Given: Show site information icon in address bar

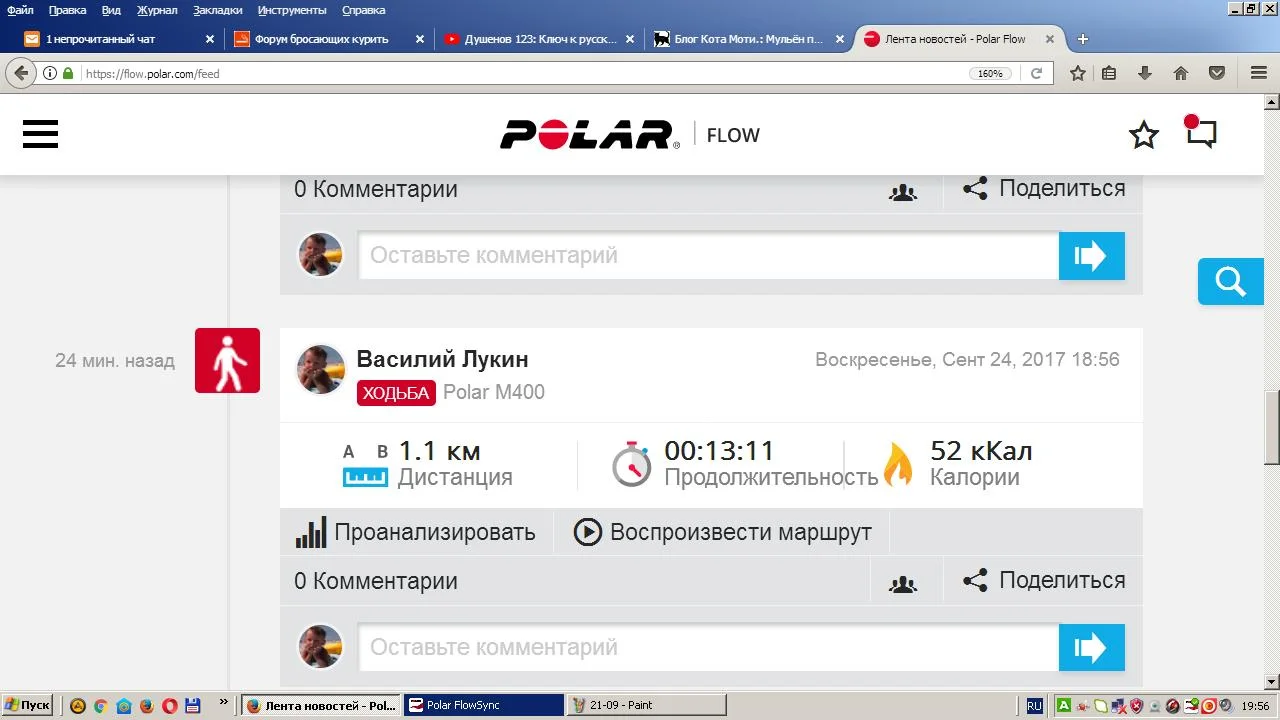Looking at the screenshot, I should 50,73.
